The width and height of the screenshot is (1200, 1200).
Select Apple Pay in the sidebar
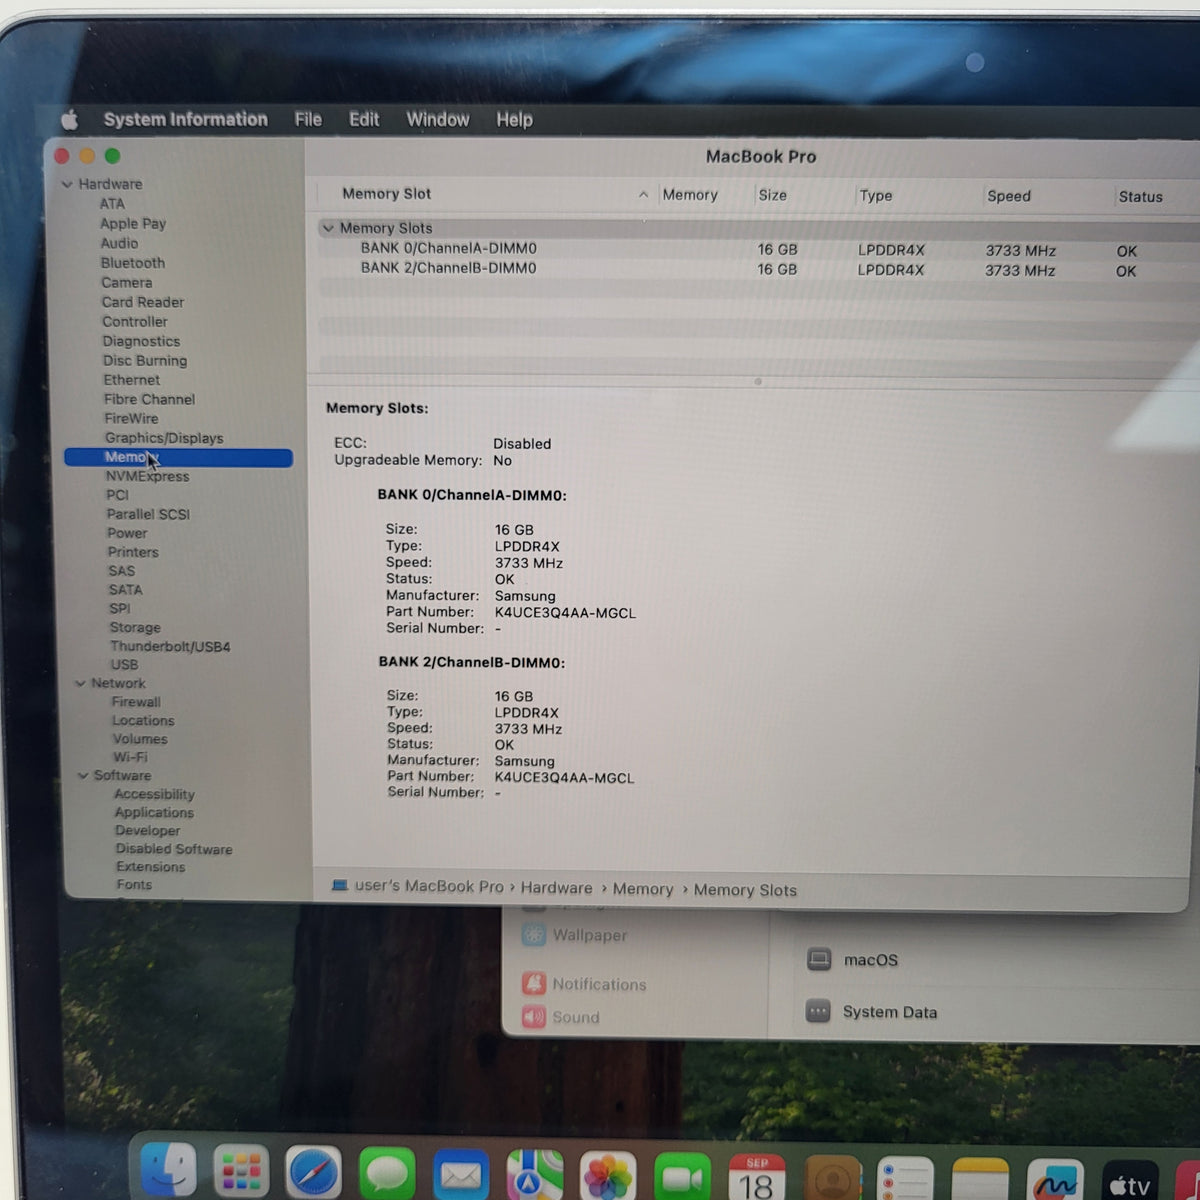click(133, 224)
